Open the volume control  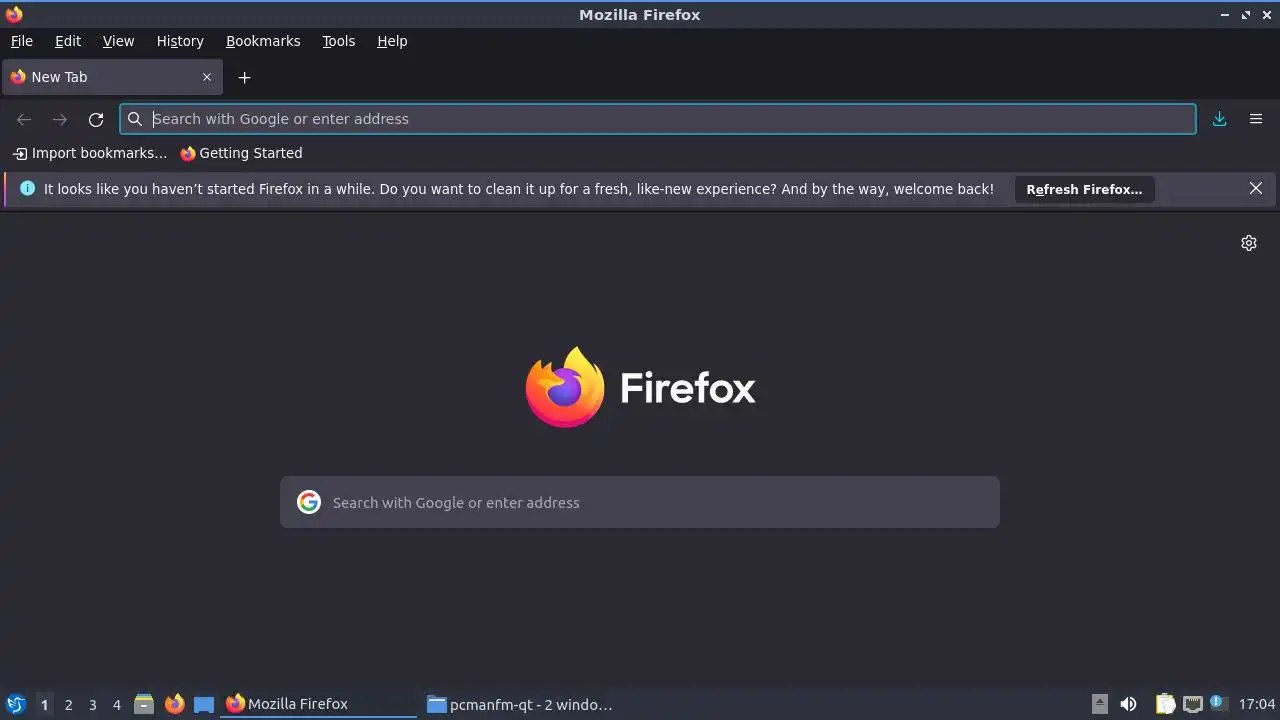pyautogui.click(x=1128, y=704)
